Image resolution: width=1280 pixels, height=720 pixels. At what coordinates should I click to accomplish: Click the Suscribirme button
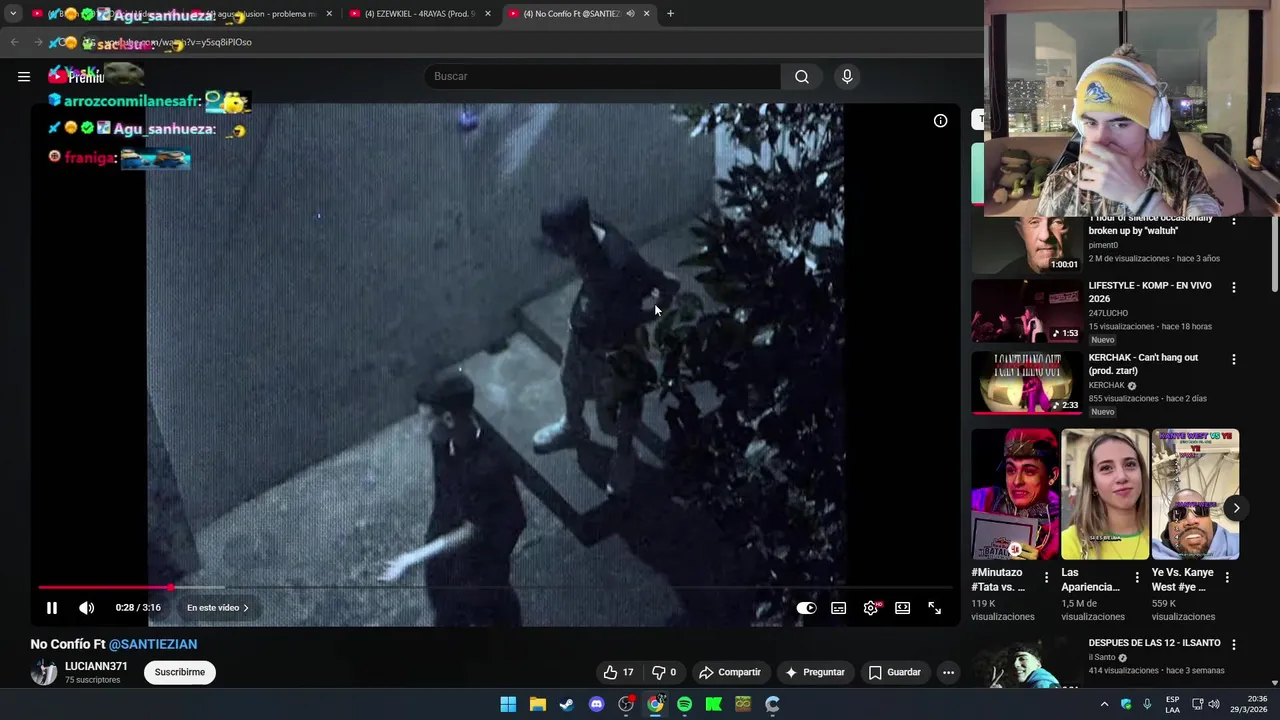[x=180, y=672]
